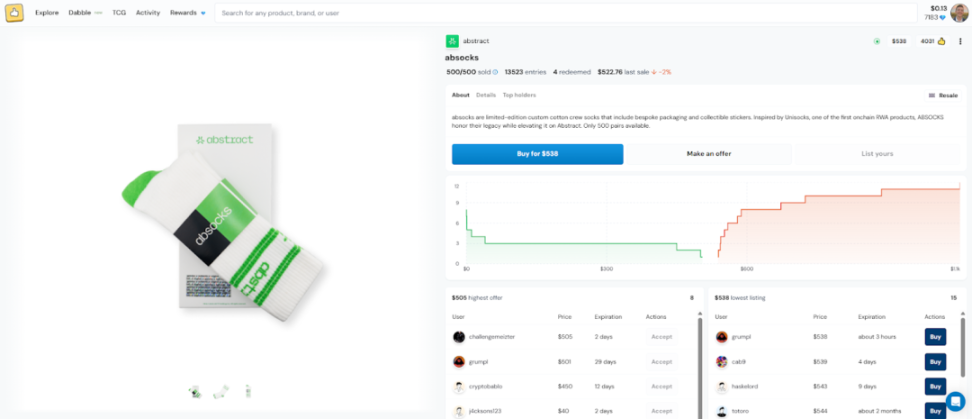Click grumpl's avatar in the listings table

point(722,337)
